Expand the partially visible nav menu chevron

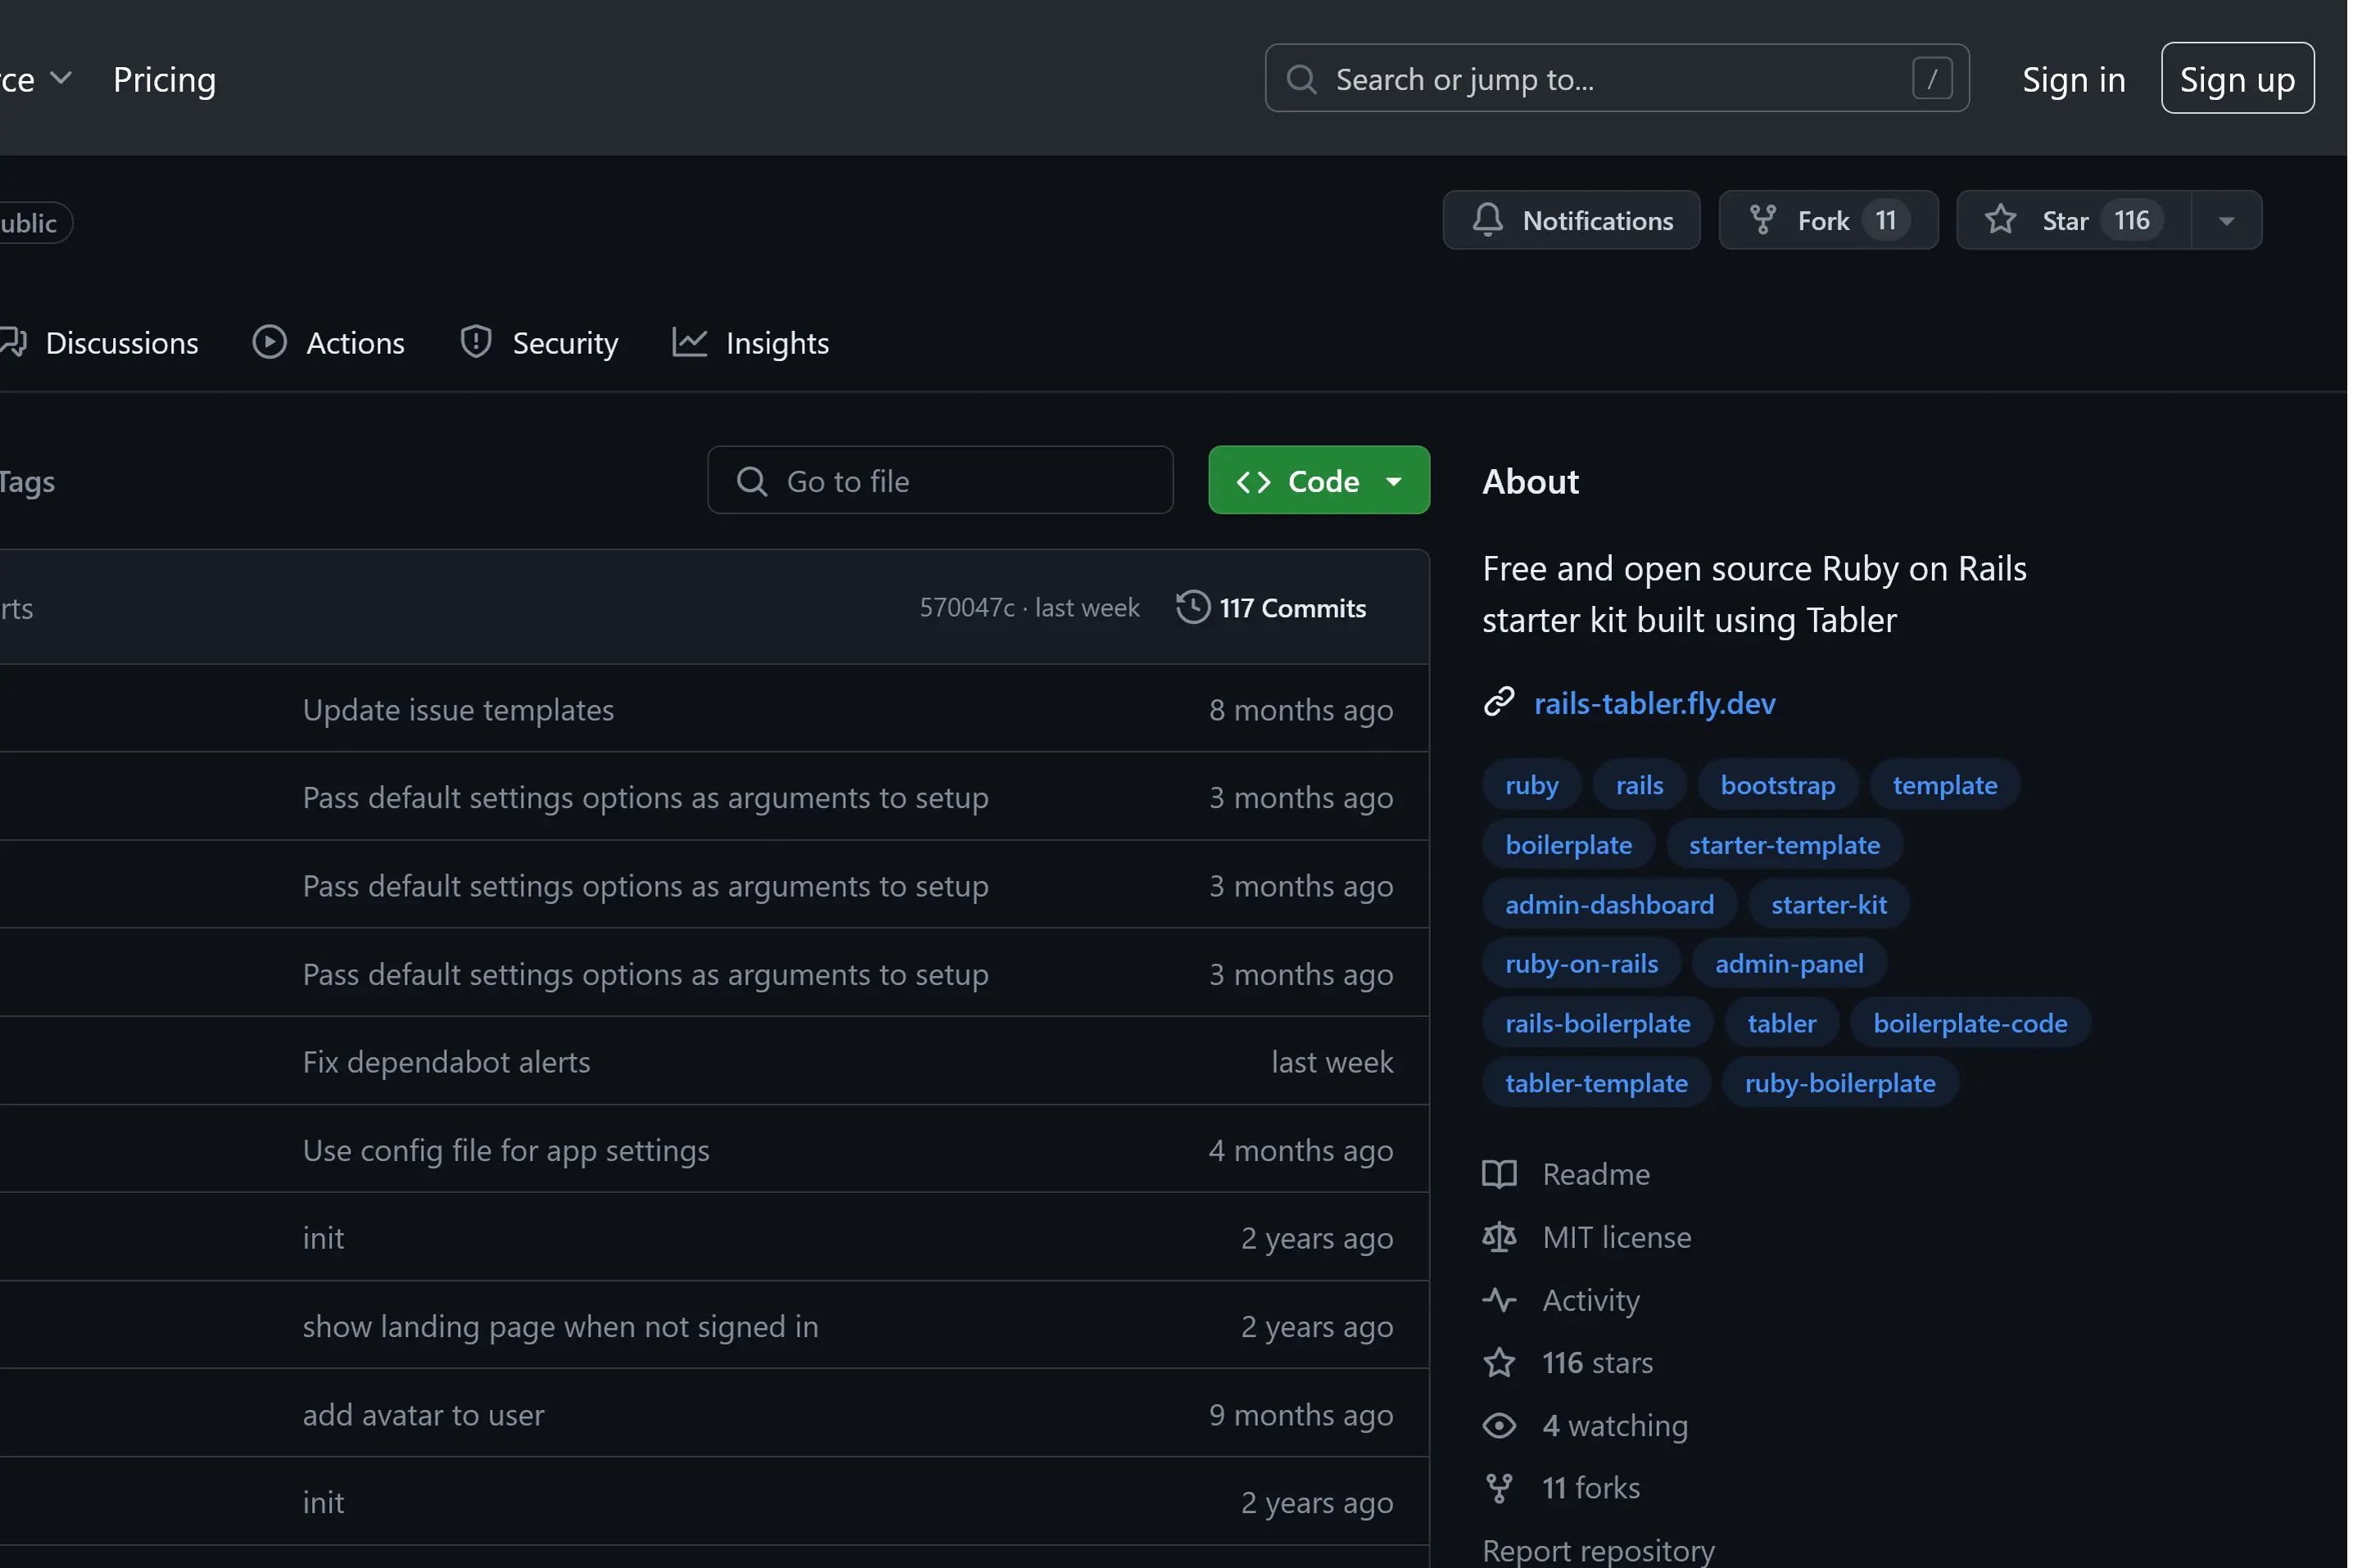coord(61,78)
